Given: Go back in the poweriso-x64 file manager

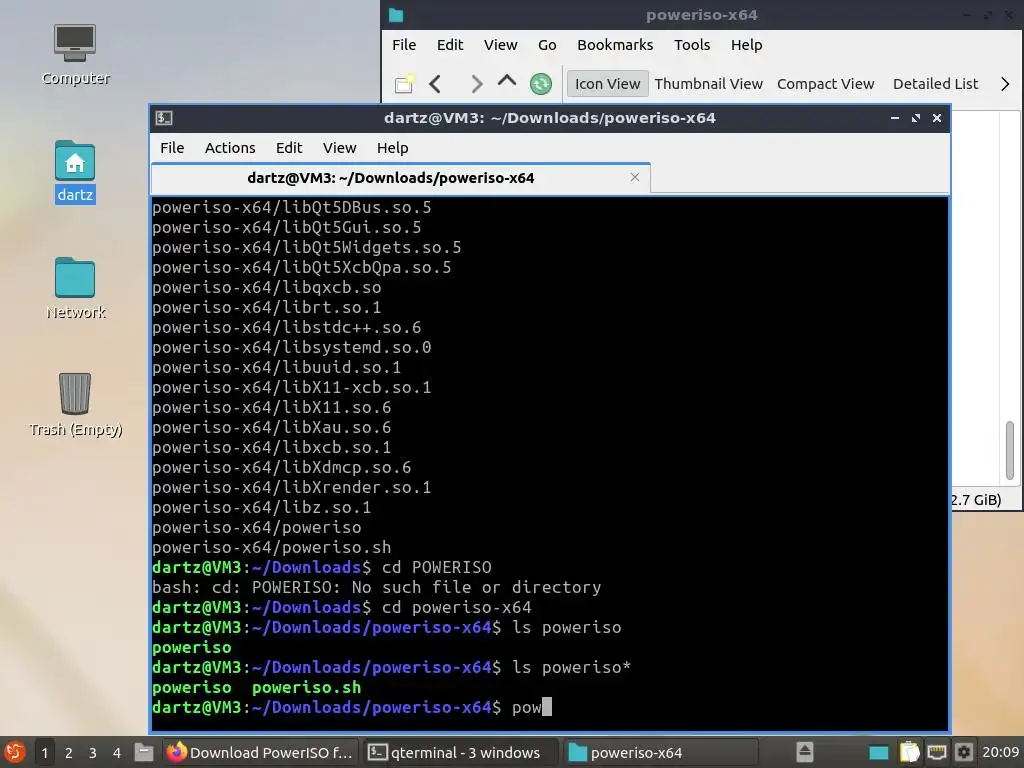Looking at the screenshot, I should click(x=436, y=84).
